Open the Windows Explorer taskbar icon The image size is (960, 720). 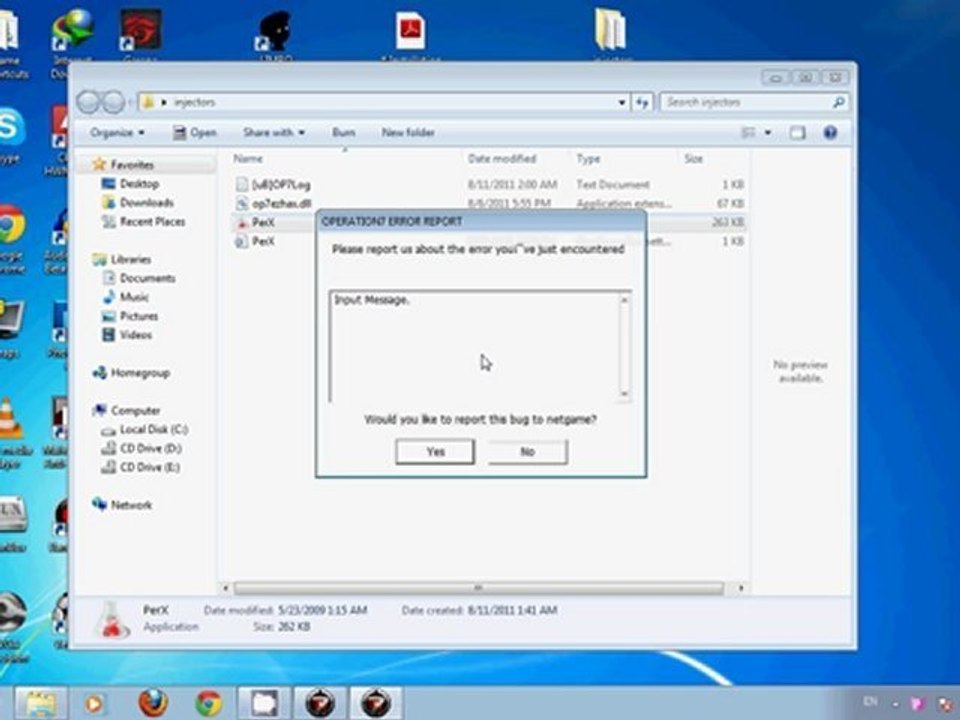(40, 703)
